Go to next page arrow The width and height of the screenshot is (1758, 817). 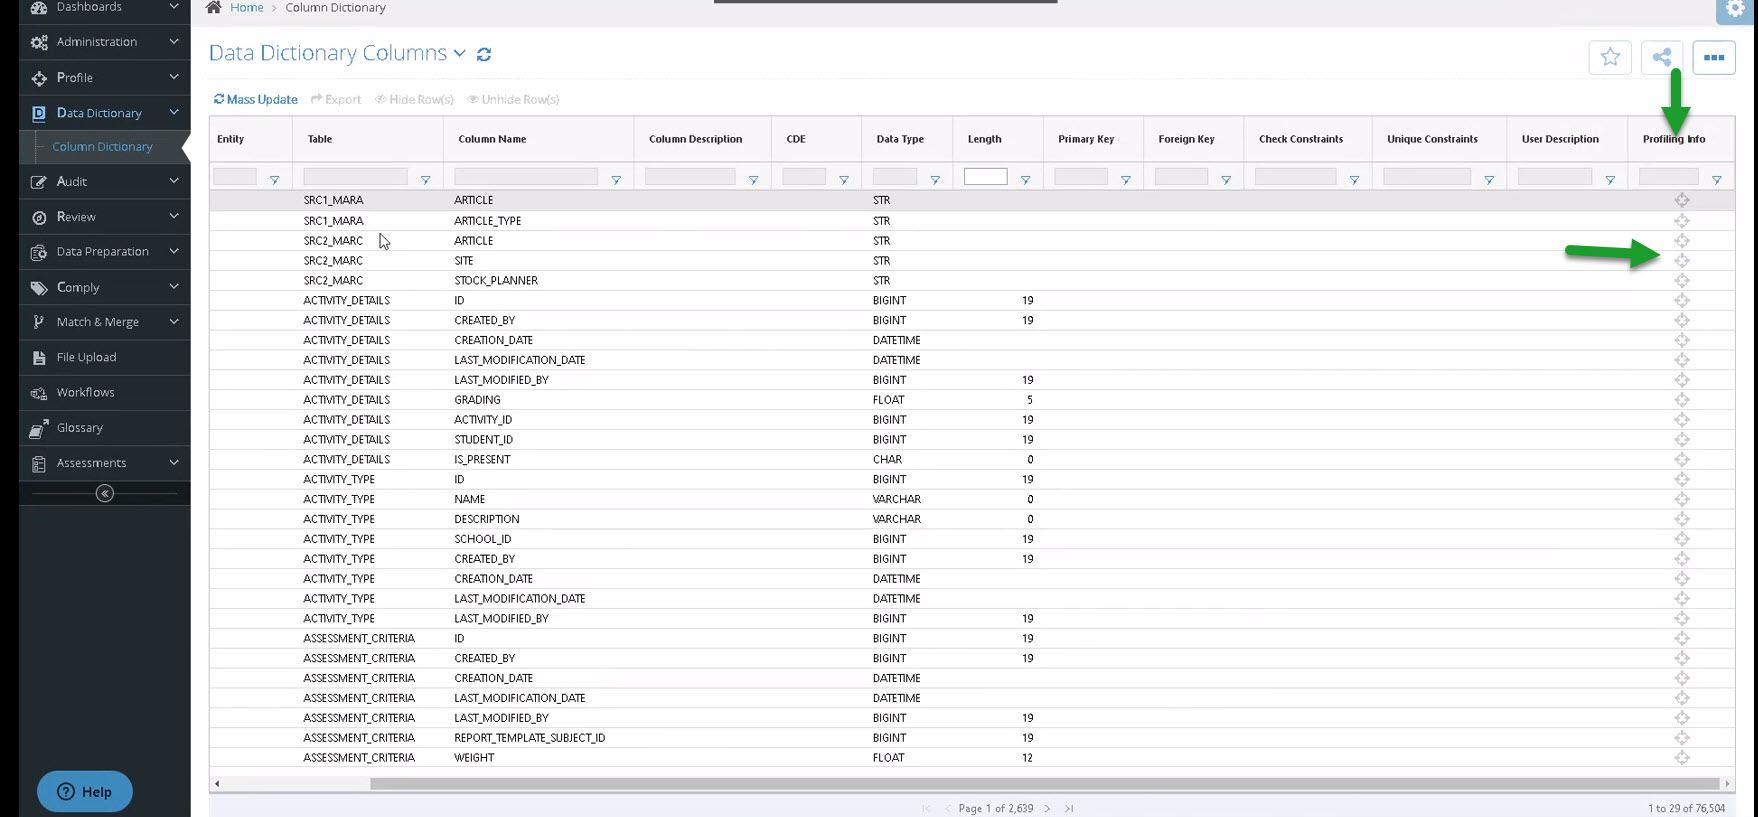1047,808
